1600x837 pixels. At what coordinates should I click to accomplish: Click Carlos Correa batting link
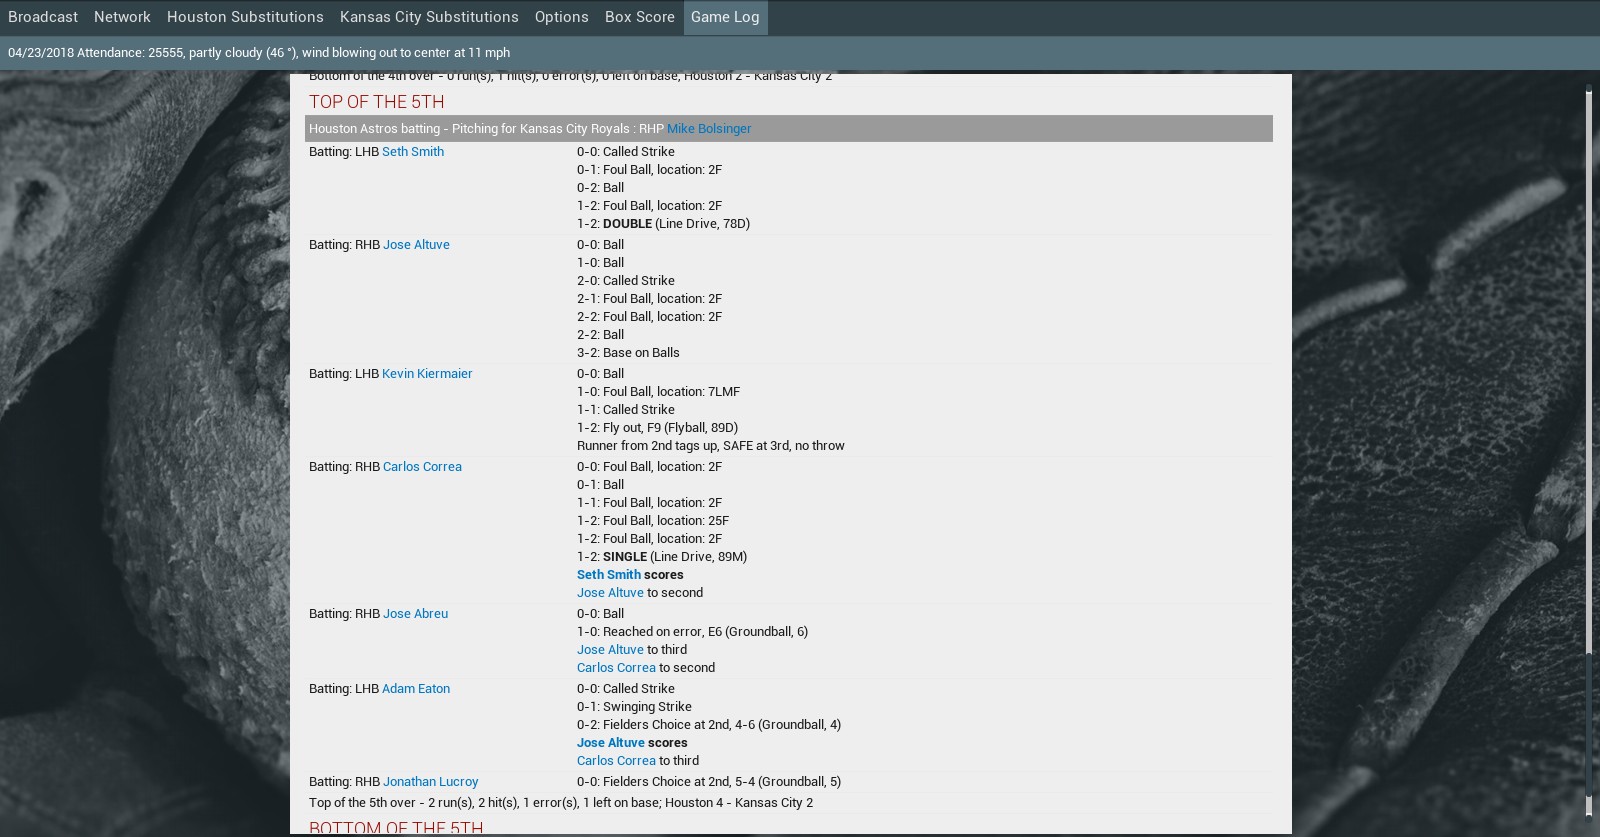pos(422,467)
